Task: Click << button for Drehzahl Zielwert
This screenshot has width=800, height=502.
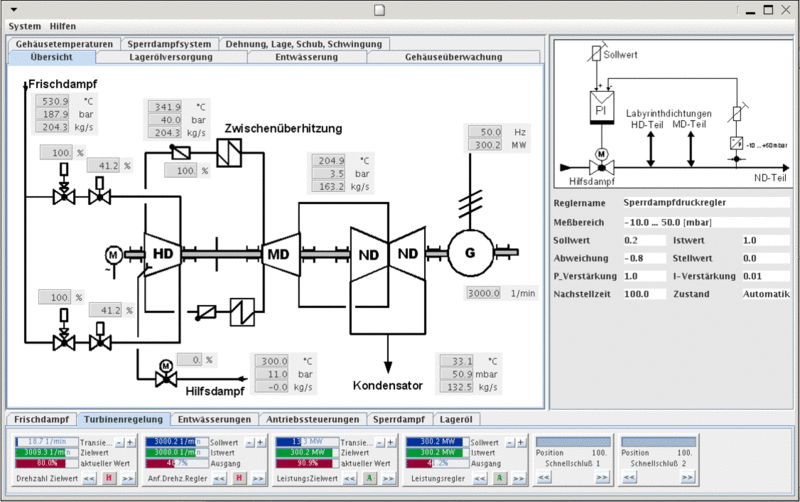Action: 89,478
